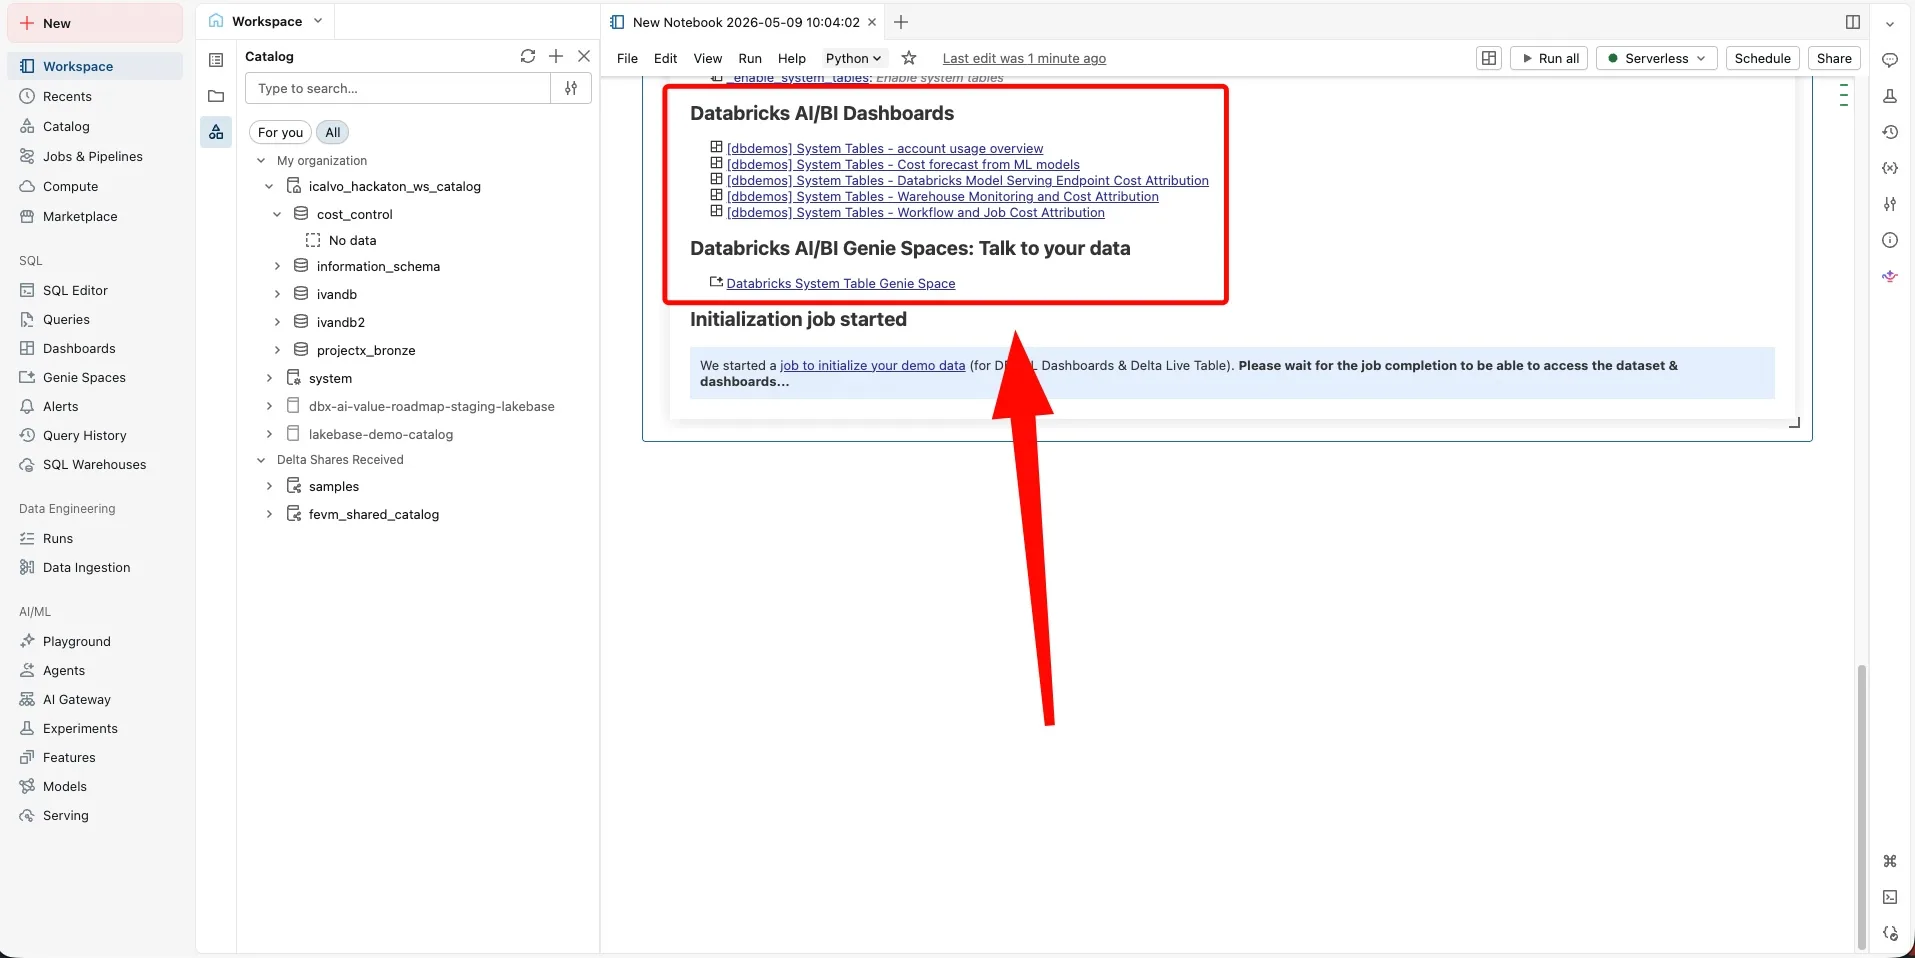Open Marketplace in sidebar

(94, 216)
